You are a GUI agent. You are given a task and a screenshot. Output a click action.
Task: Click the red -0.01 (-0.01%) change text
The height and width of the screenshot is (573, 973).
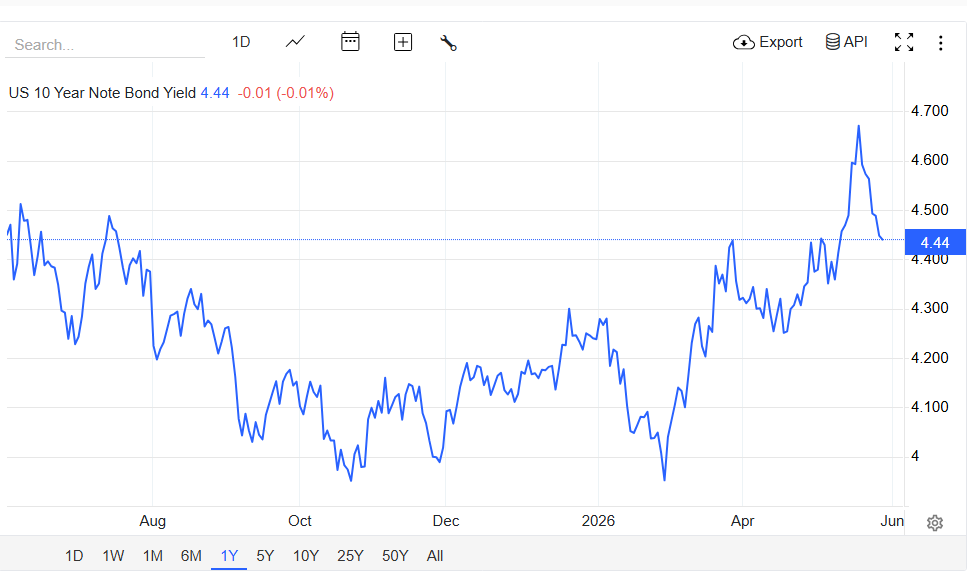pos(286,93)
